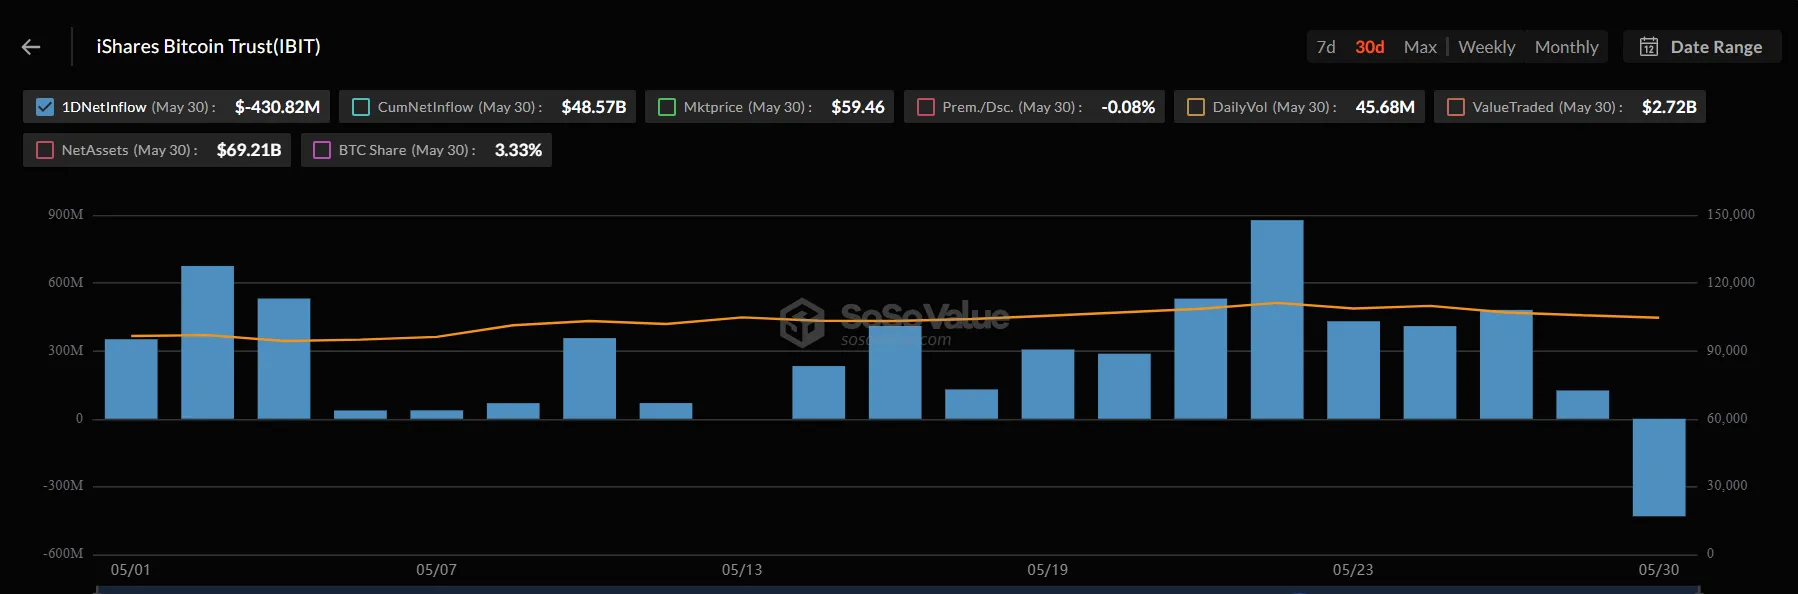Click the SoSoValue watermark logo
This screenshot has height=594, width=1798.
click(x=802, y=322)
